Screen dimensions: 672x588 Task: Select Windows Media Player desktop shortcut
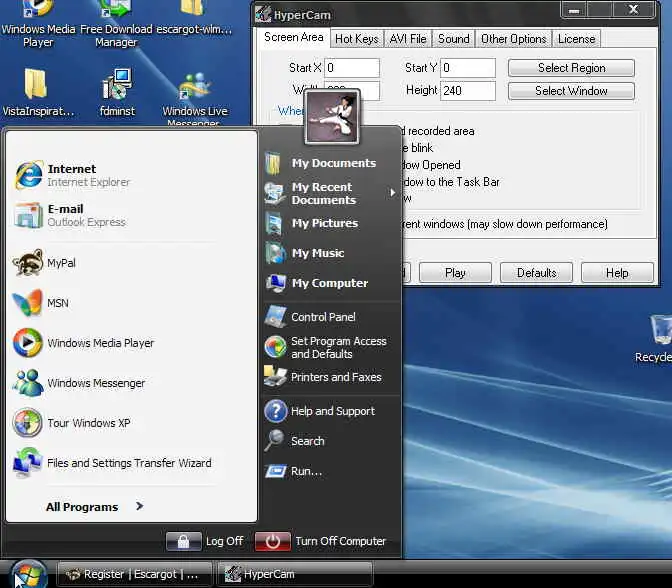[x=38, y=24]
